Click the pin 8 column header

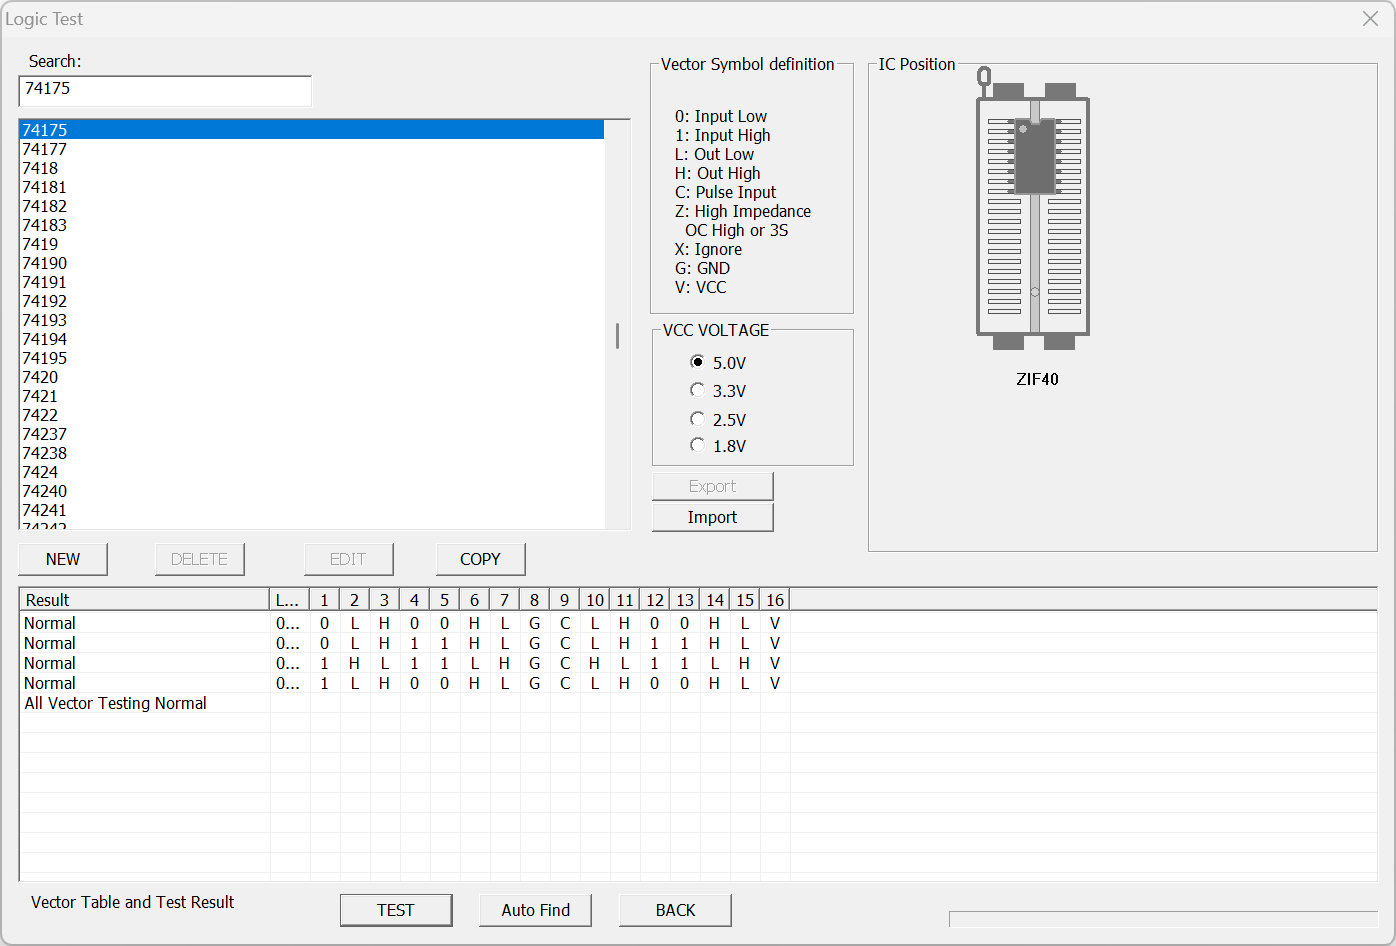point(535,600)
